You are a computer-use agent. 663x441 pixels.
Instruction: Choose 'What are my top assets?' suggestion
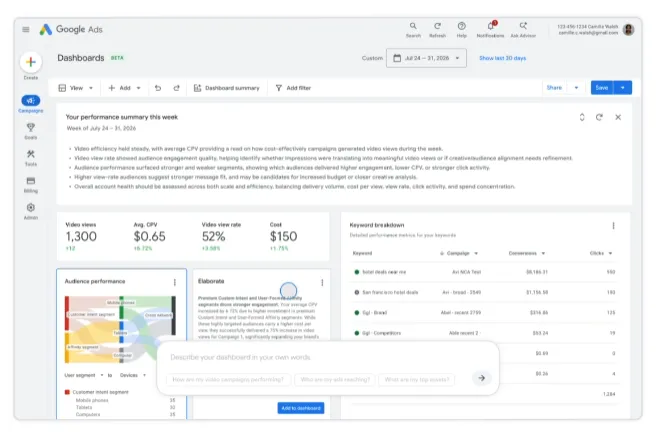[x=417, y=380]
